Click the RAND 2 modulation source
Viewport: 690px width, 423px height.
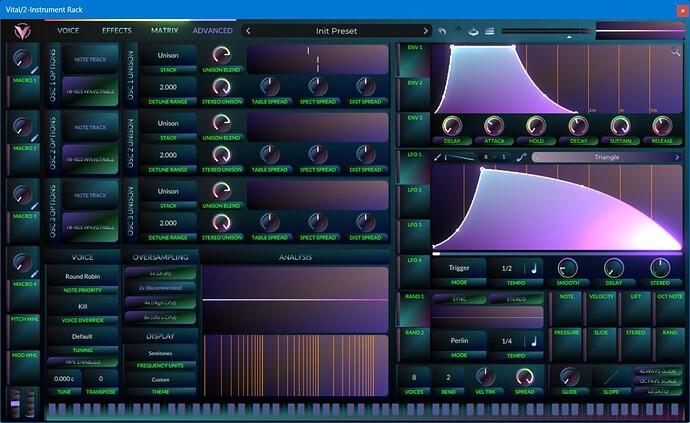[414, 344]
